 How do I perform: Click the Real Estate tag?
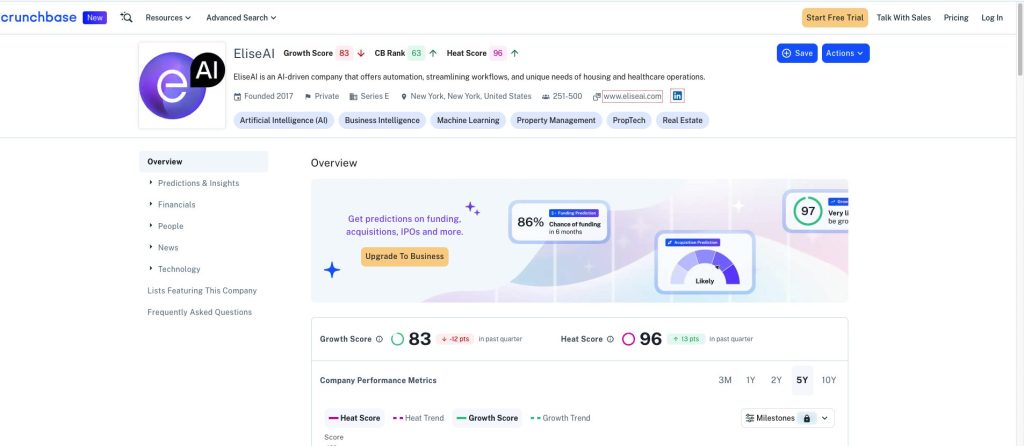pyautogui.click(x=682, y=120)
